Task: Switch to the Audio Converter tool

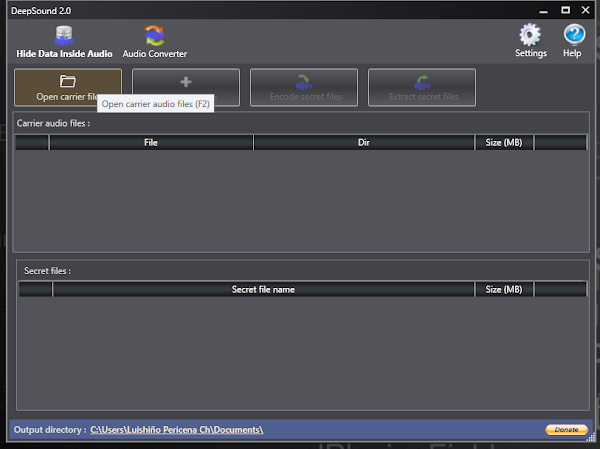Action: [x=155, y=42]
